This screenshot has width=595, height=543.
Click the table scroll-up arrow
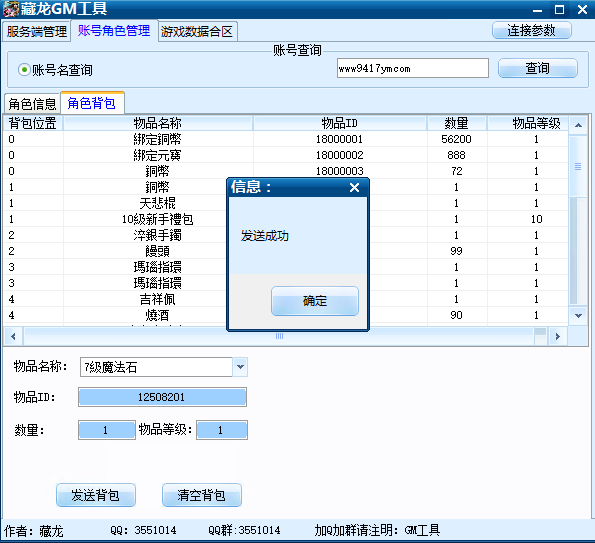coord(578,125)
